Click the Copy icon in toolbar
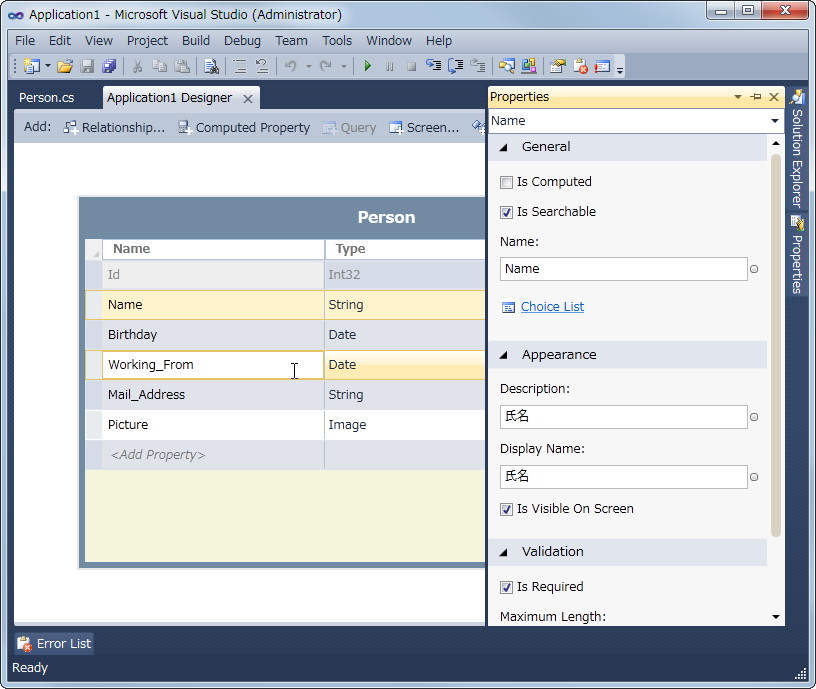 pyautogui.click(x=159, y=66)
